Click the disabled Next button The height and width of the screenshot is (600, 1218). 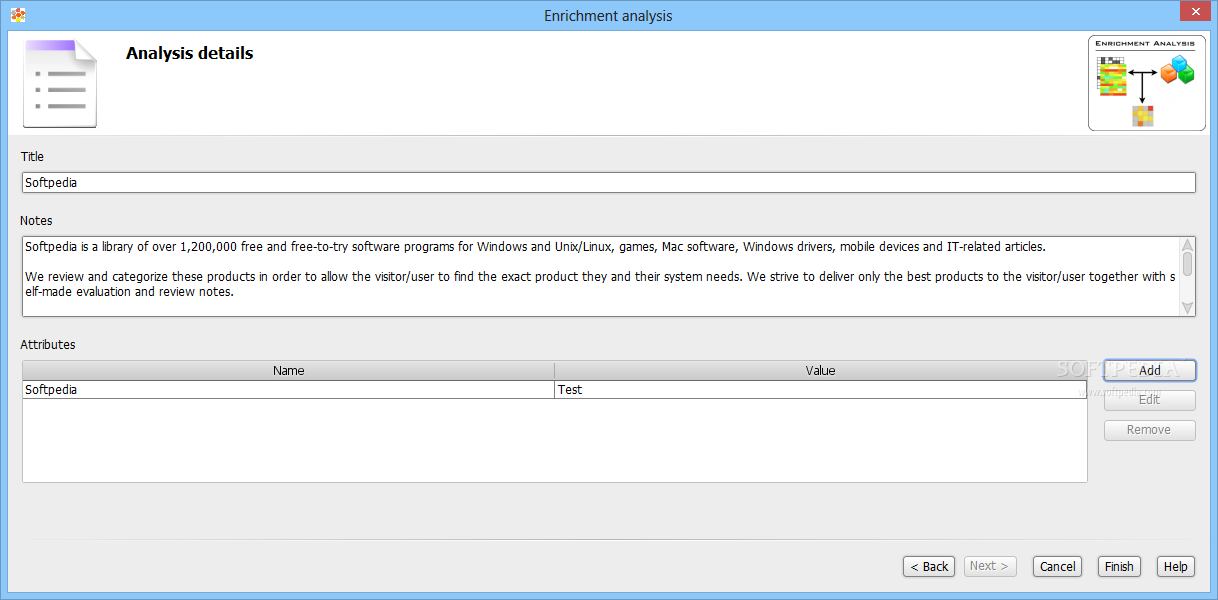991,566
